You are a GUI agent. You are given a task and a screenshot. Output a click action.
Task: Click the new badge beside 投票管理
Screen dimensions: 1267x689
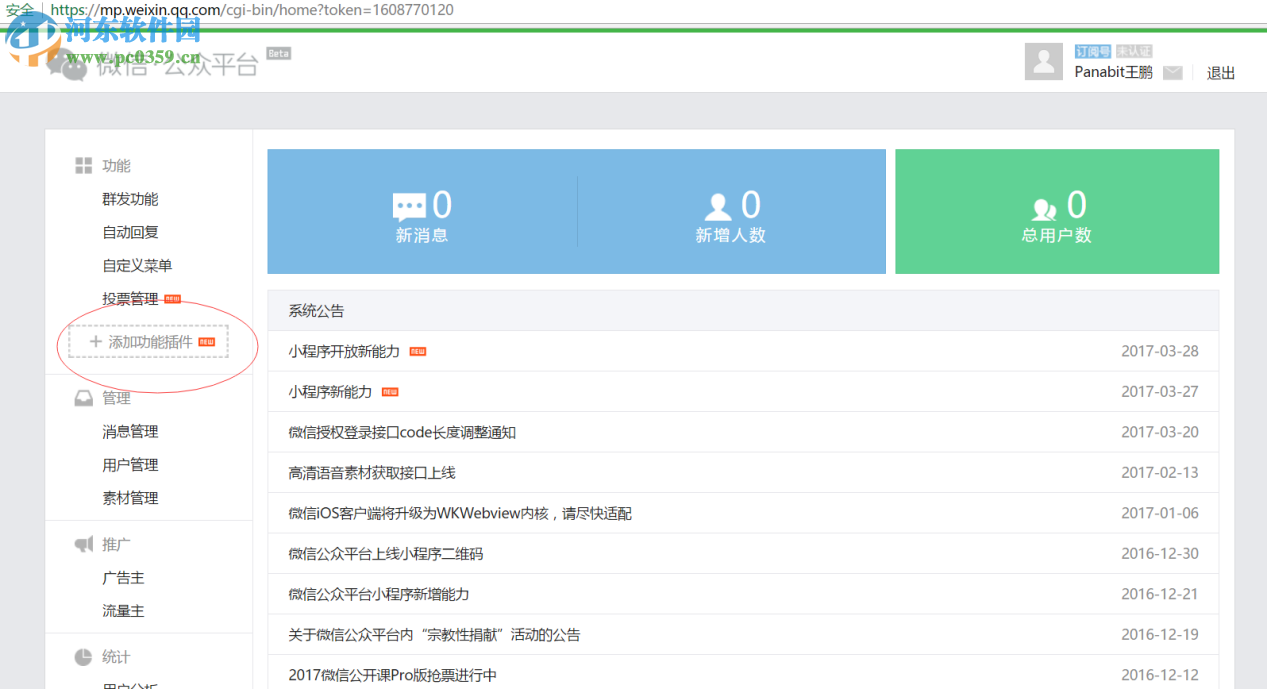(173, 298)
